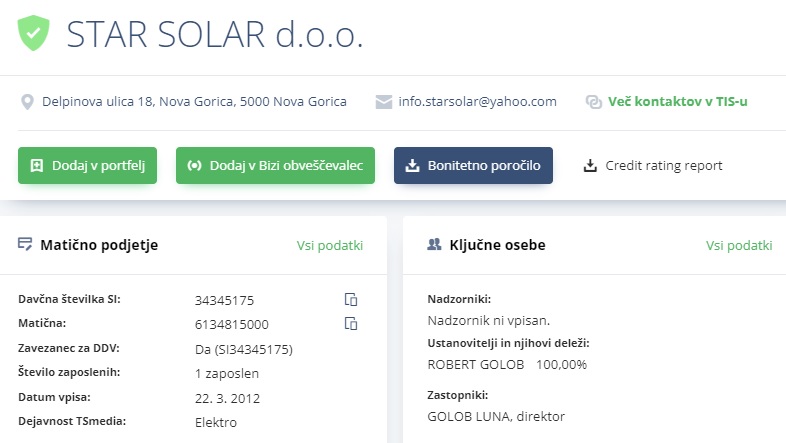Click the Matično podjetje section icon

tap(25, 244)
